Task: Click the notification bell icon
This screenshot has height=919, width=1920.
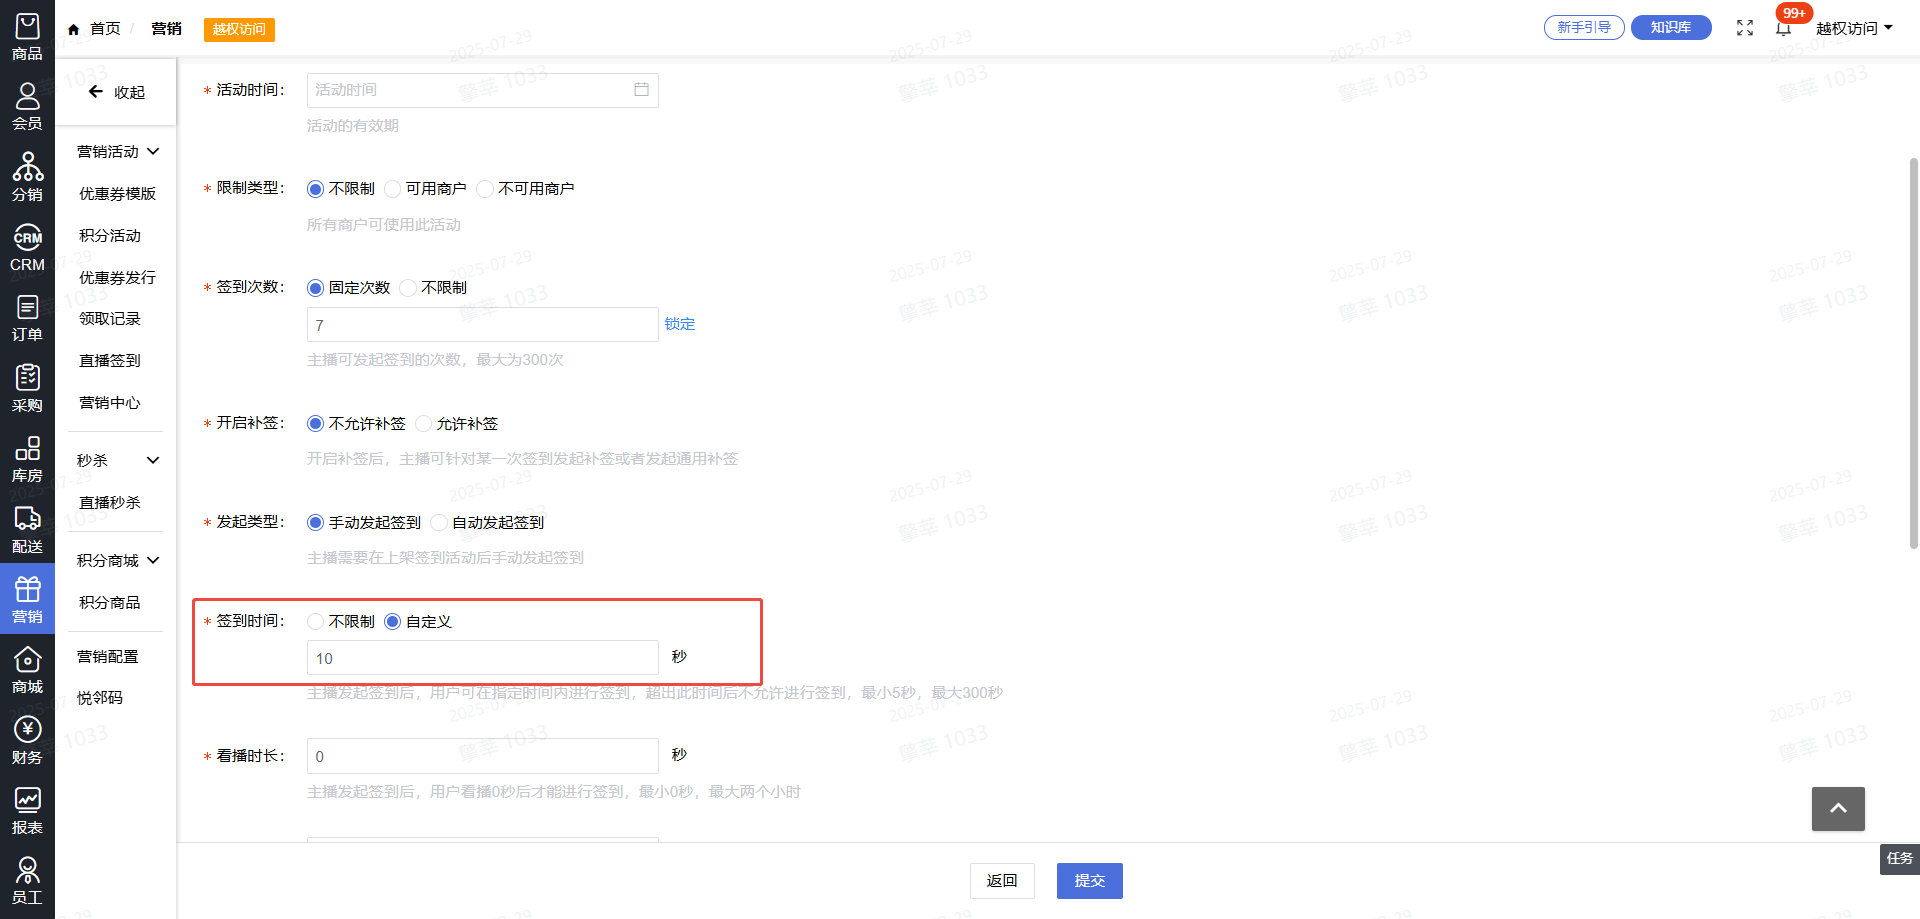Action: 1783,28
